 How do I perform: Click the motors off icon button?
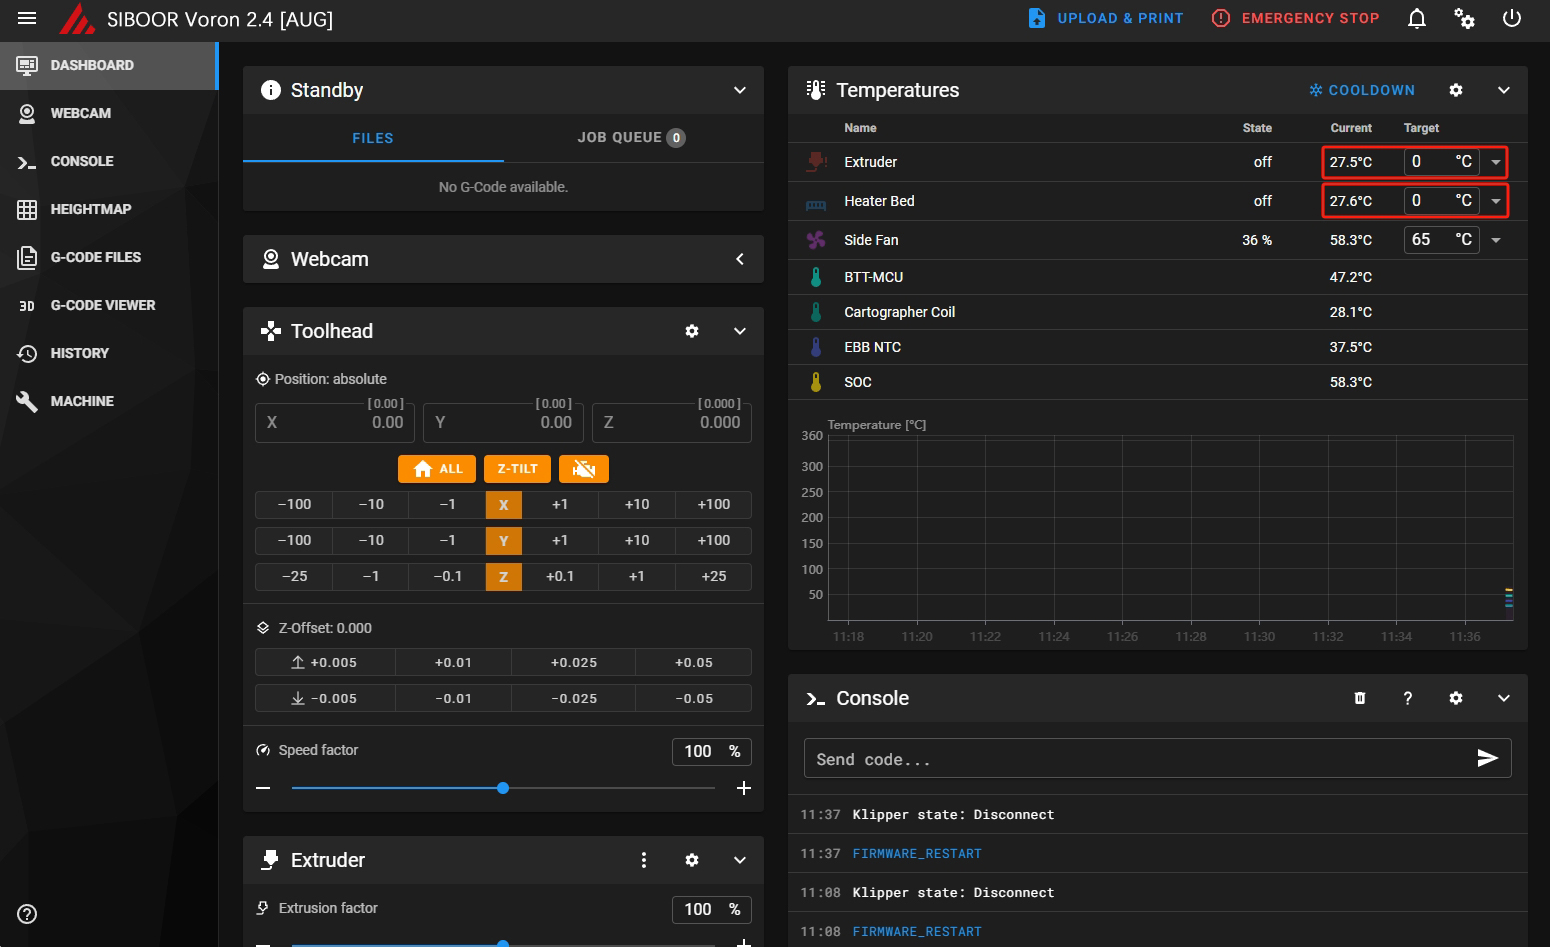pyautogui.click(x=584, y=469)
